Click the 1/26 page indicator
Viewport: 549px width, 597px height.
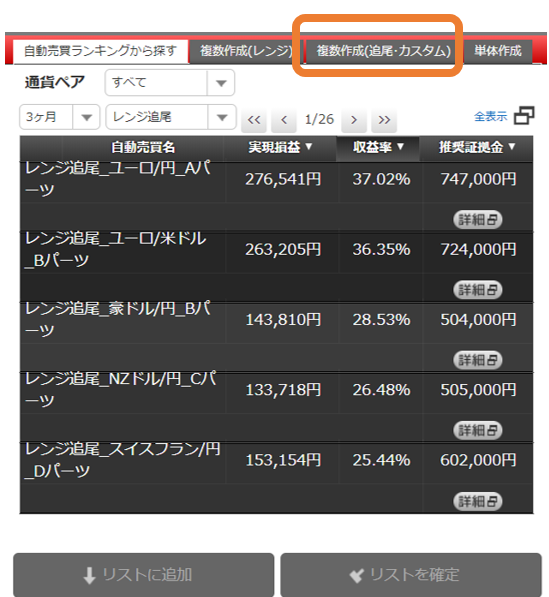pos(319,120)
